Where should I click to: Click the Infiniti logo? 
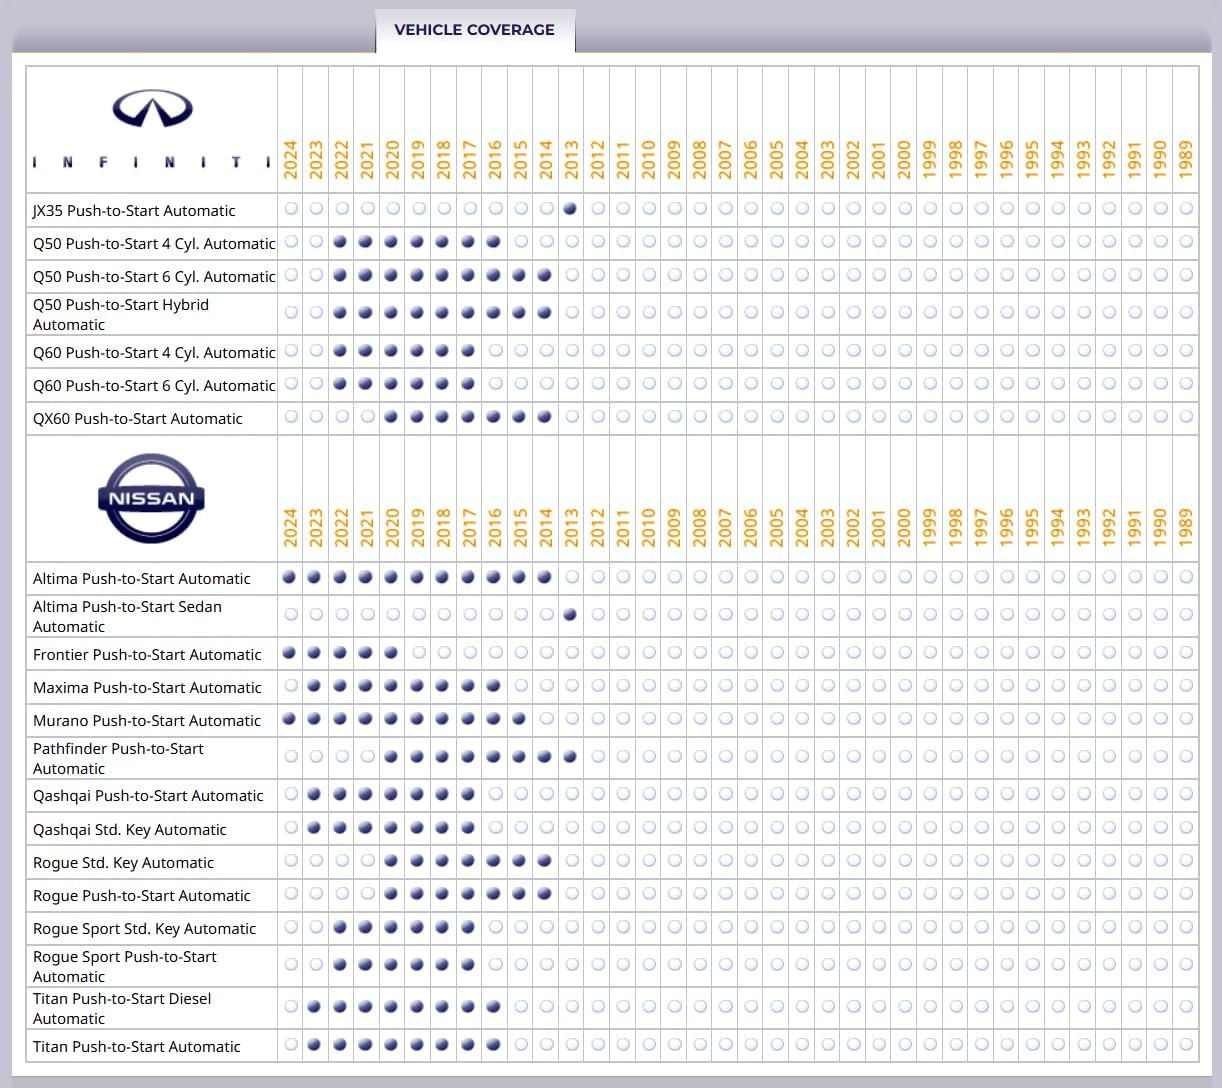[152, 109]
